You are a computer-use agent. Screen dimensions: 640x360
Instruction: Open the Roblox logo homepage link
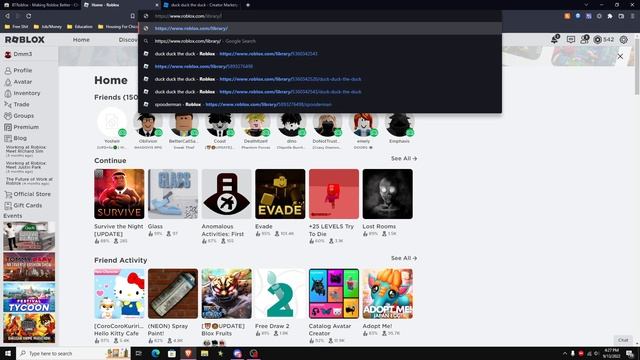click(x=25, y=40)
